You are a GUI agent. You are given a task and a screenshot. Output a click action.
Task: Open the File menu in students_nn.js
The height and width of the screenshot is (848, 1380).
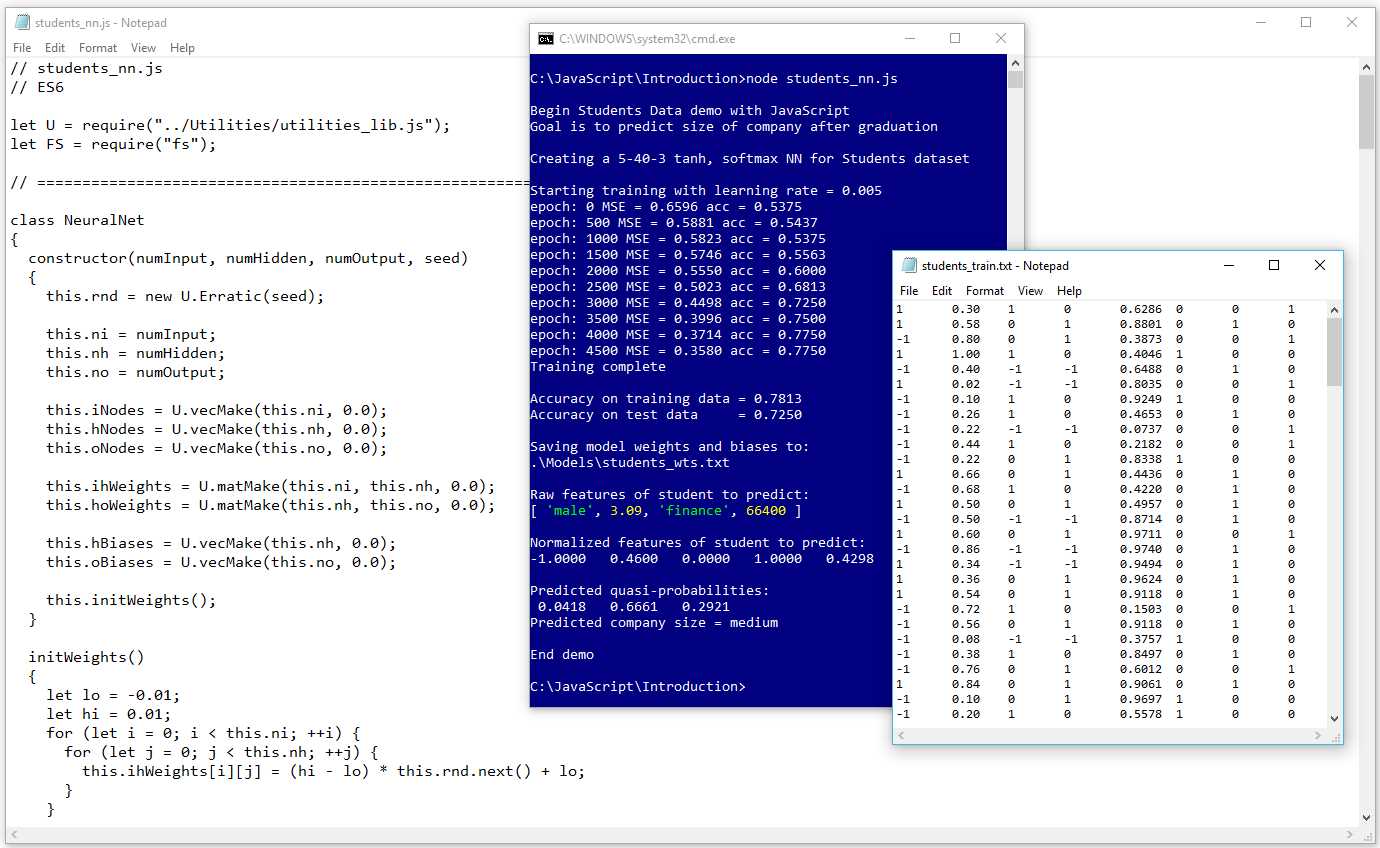(x=19, y=47)
